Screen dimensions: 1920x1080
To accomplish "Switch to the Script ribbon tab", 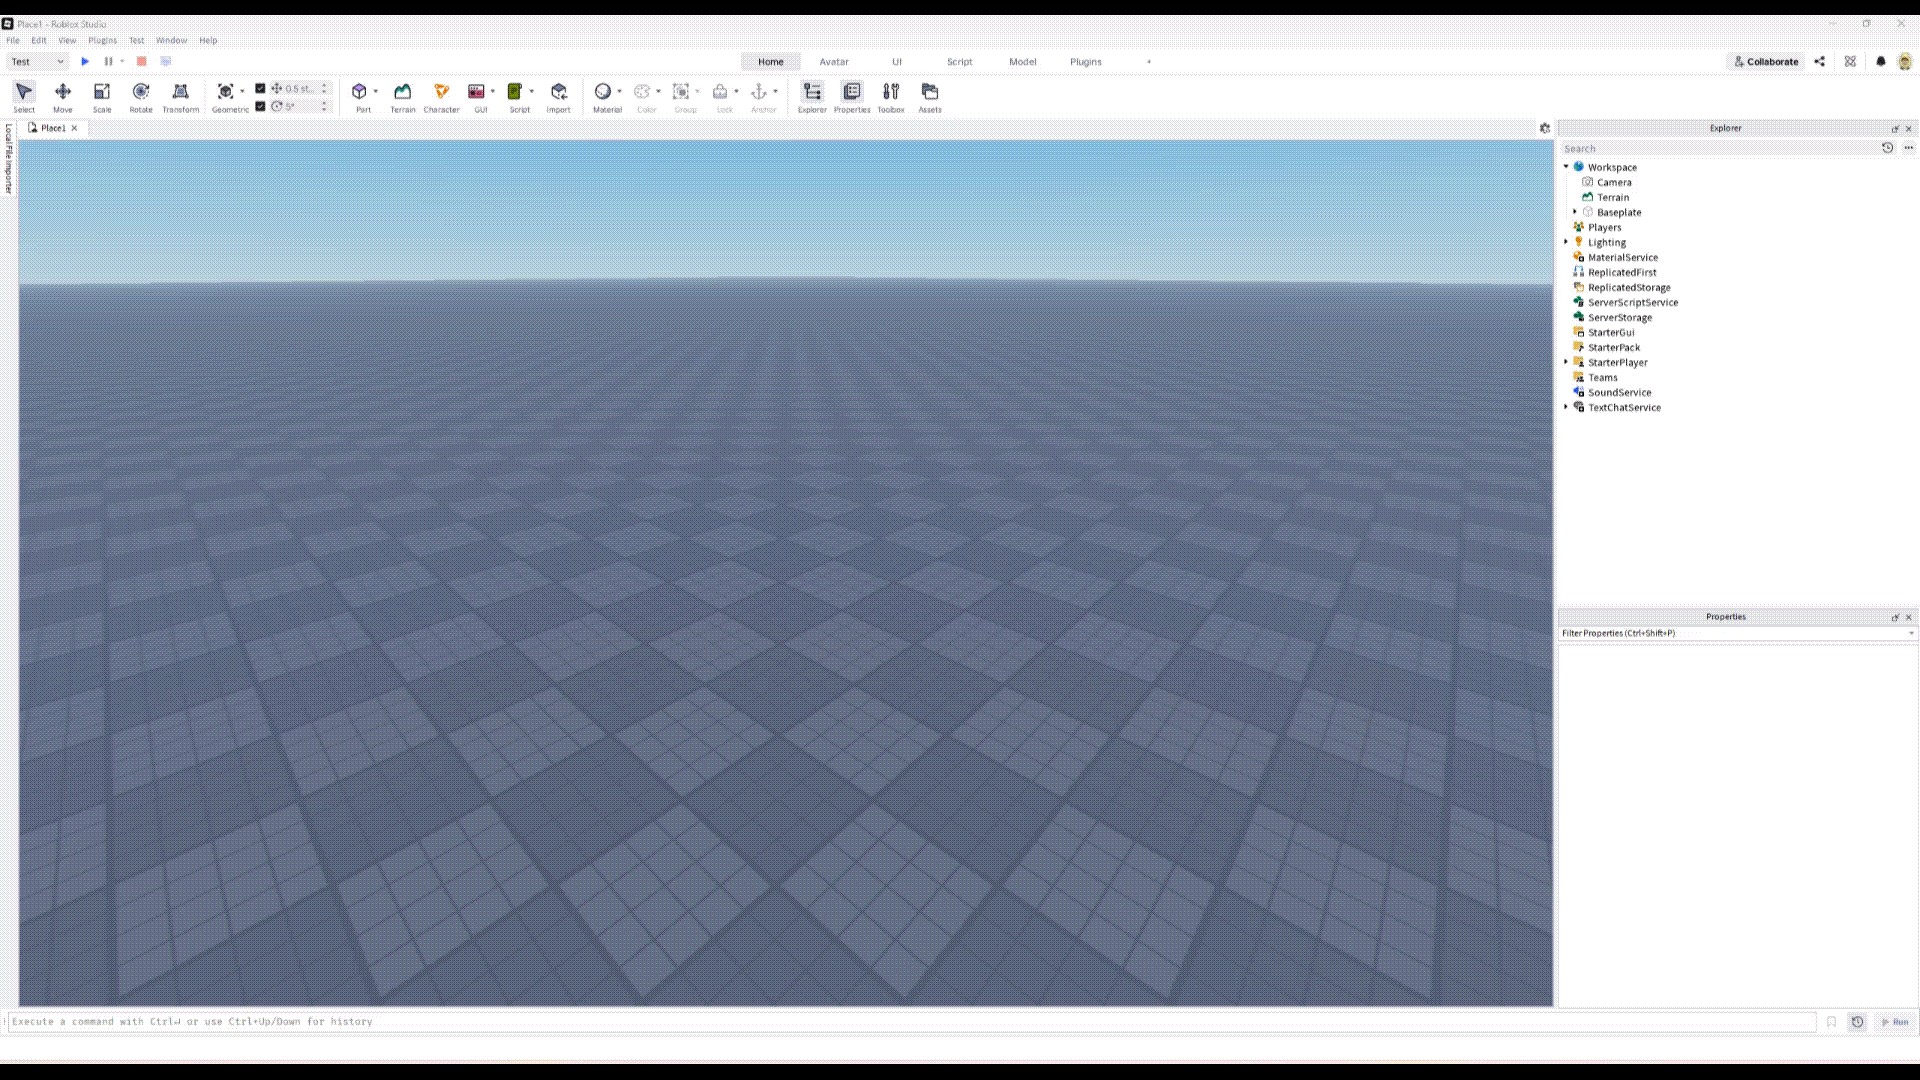I will [x=960, y=62].
